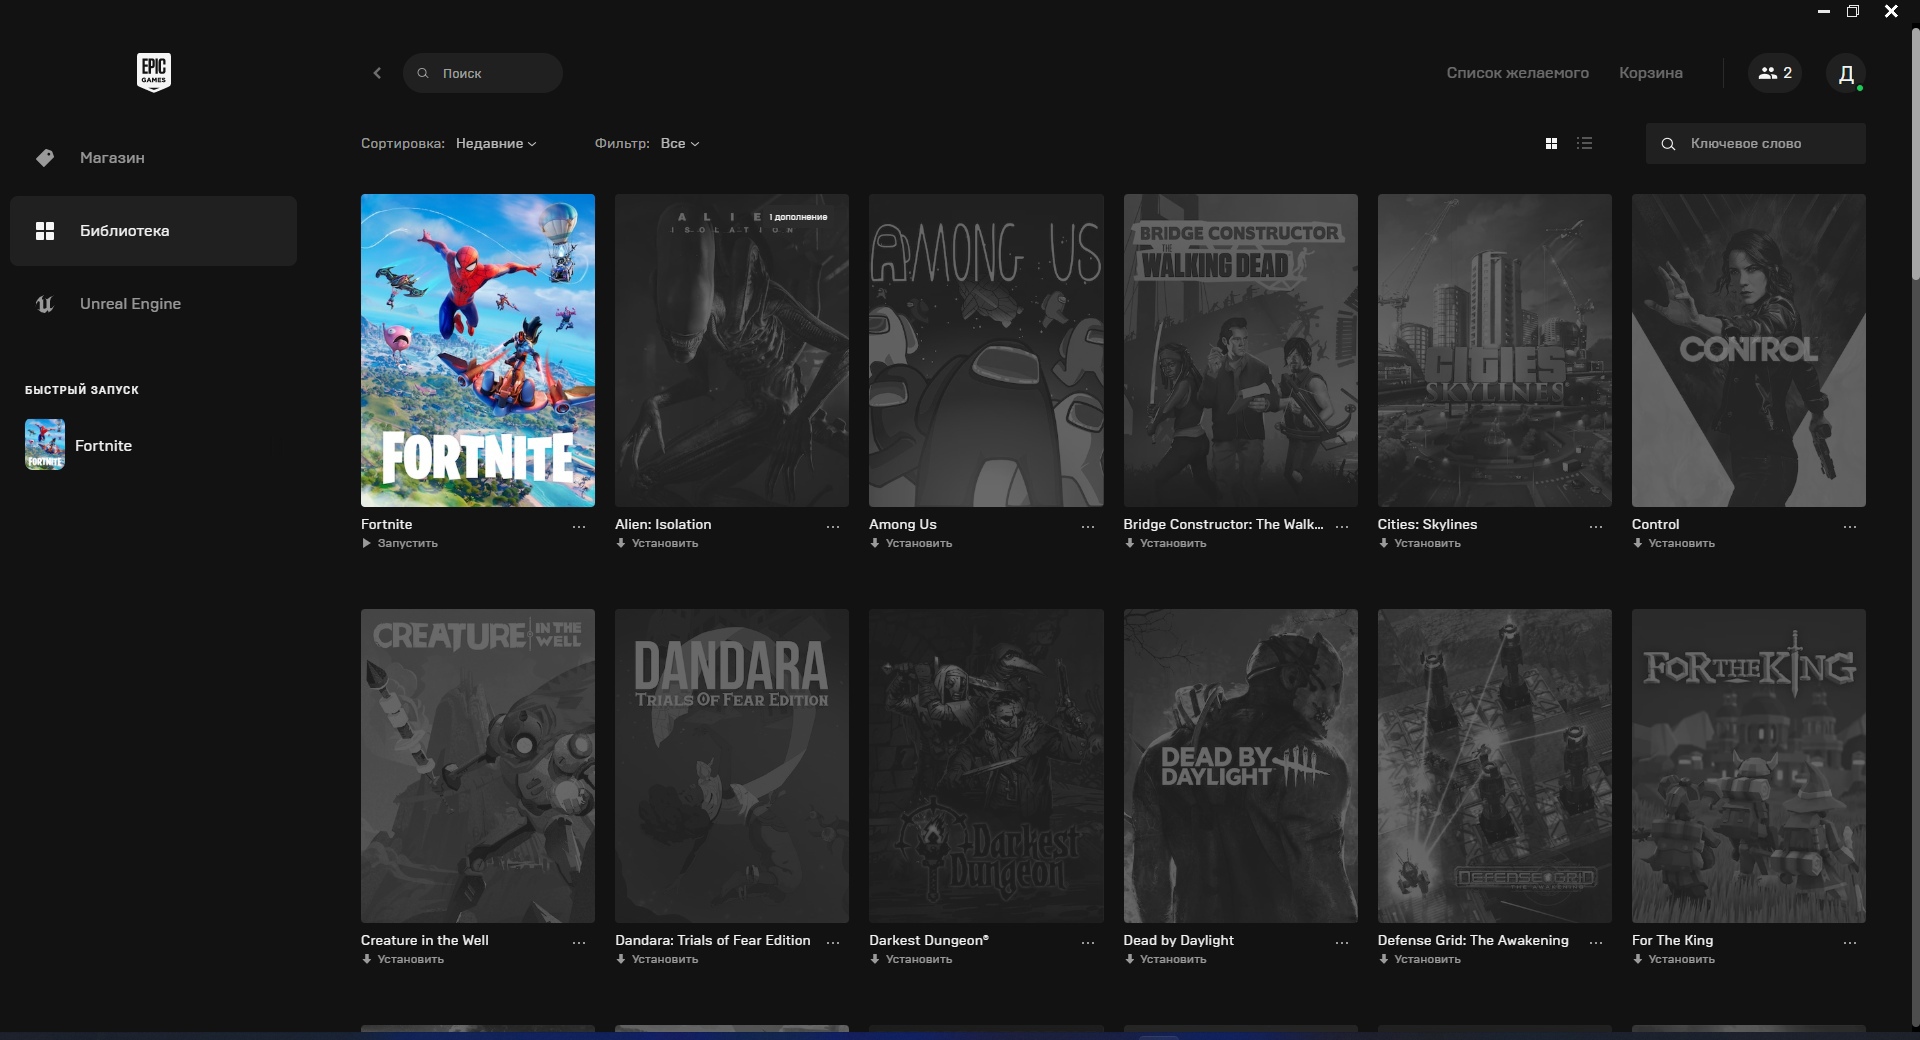Open options menu for Defense Grid
The width and height of the screenshot is (1920, 1040).
(1596, 942)
